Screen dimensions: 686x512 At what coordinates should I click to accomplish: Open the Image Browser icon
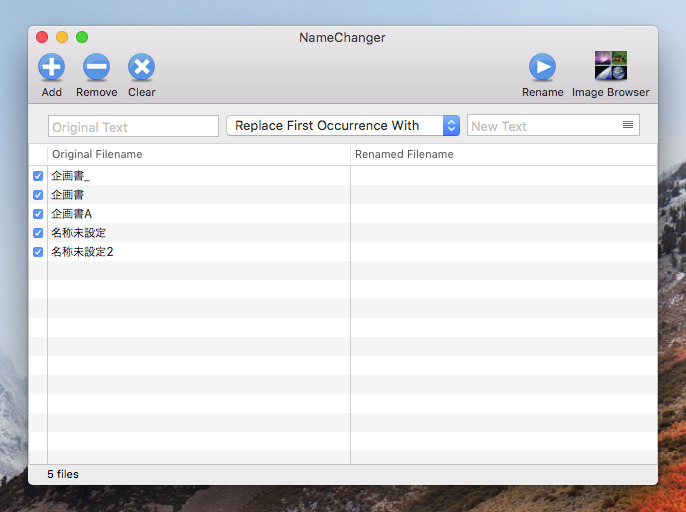tap(610, 66)
